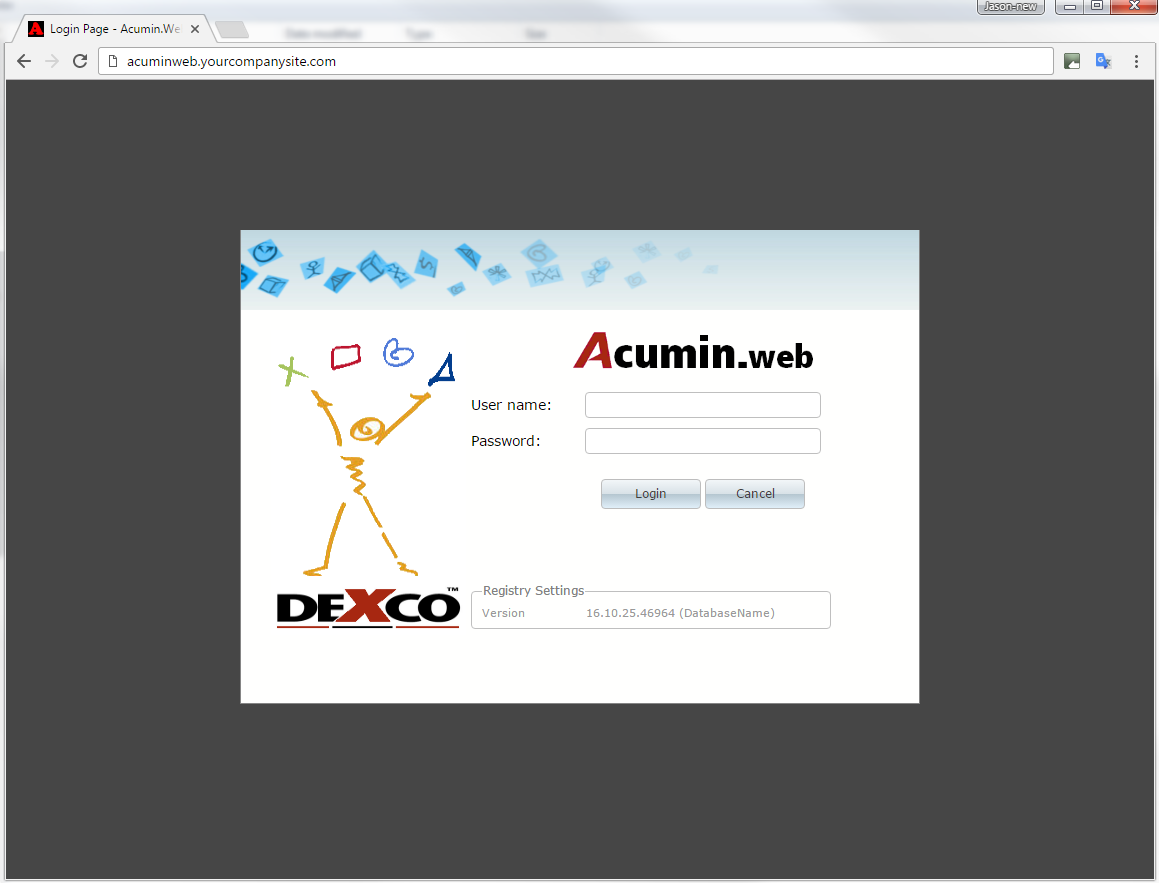The height and width of the screenshot is (883, 1159).
Task: Click the green picture extension icon
Action: pyautogui.click(x=1072, y=61)
